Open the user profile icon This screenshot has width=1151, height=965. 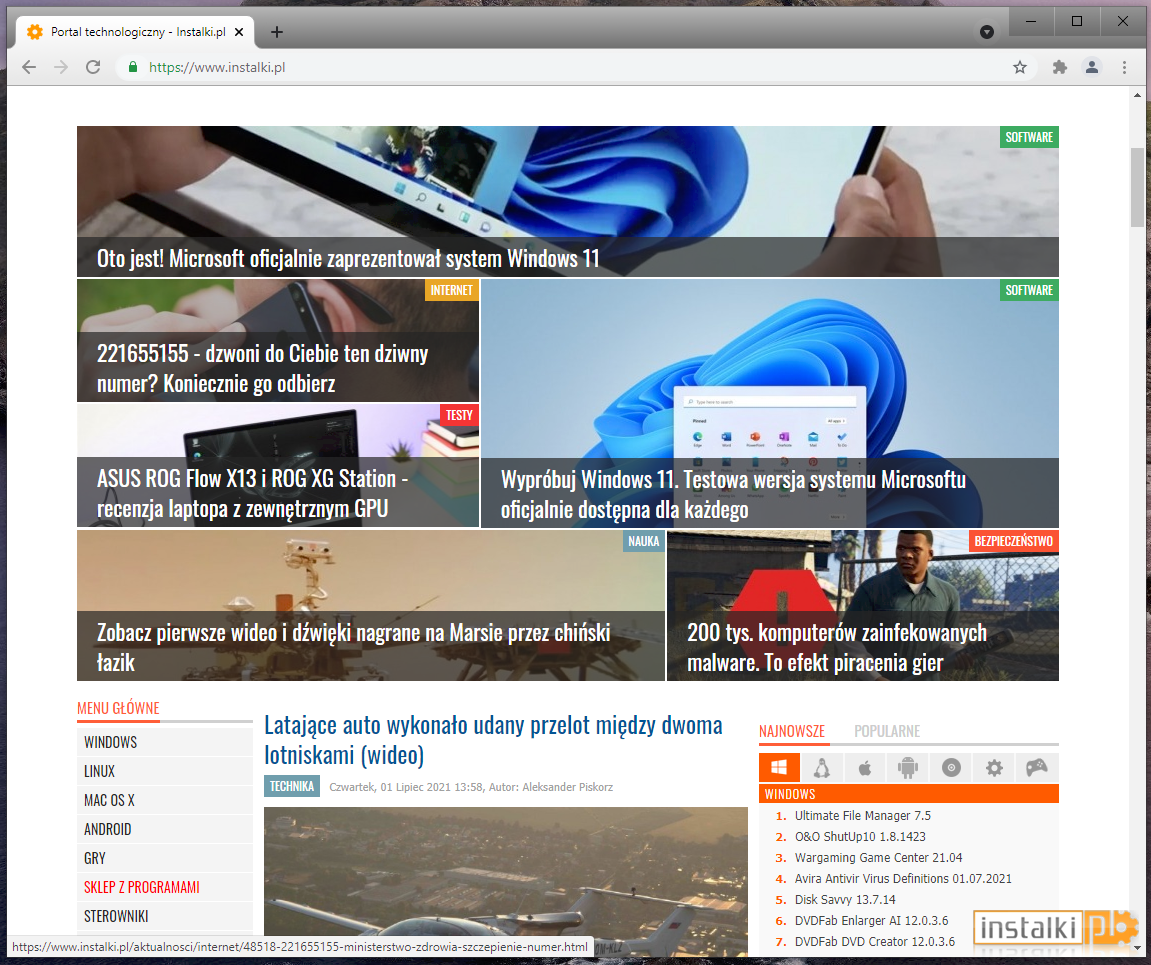(1092, 68)
